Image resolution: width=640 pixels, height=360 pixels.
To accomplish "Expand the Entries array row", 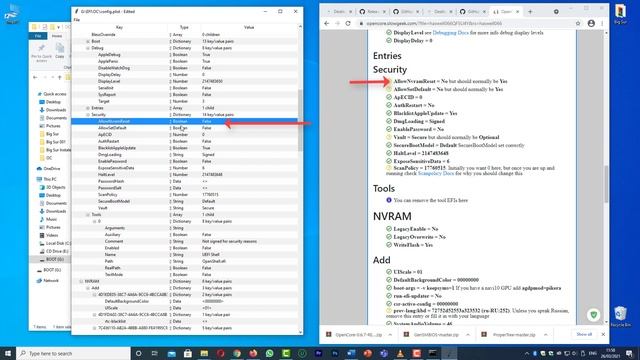I will 88,108.
